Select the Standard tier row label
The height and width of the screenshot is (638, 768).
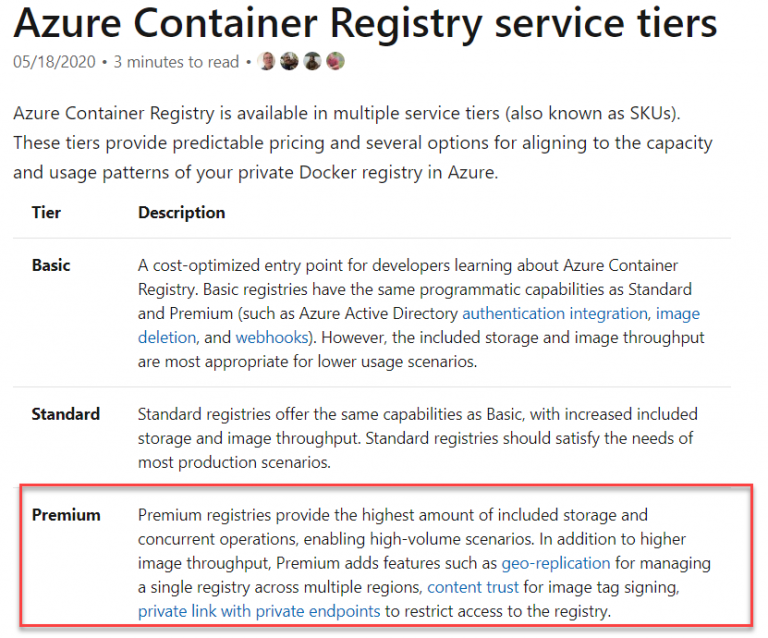65,414
